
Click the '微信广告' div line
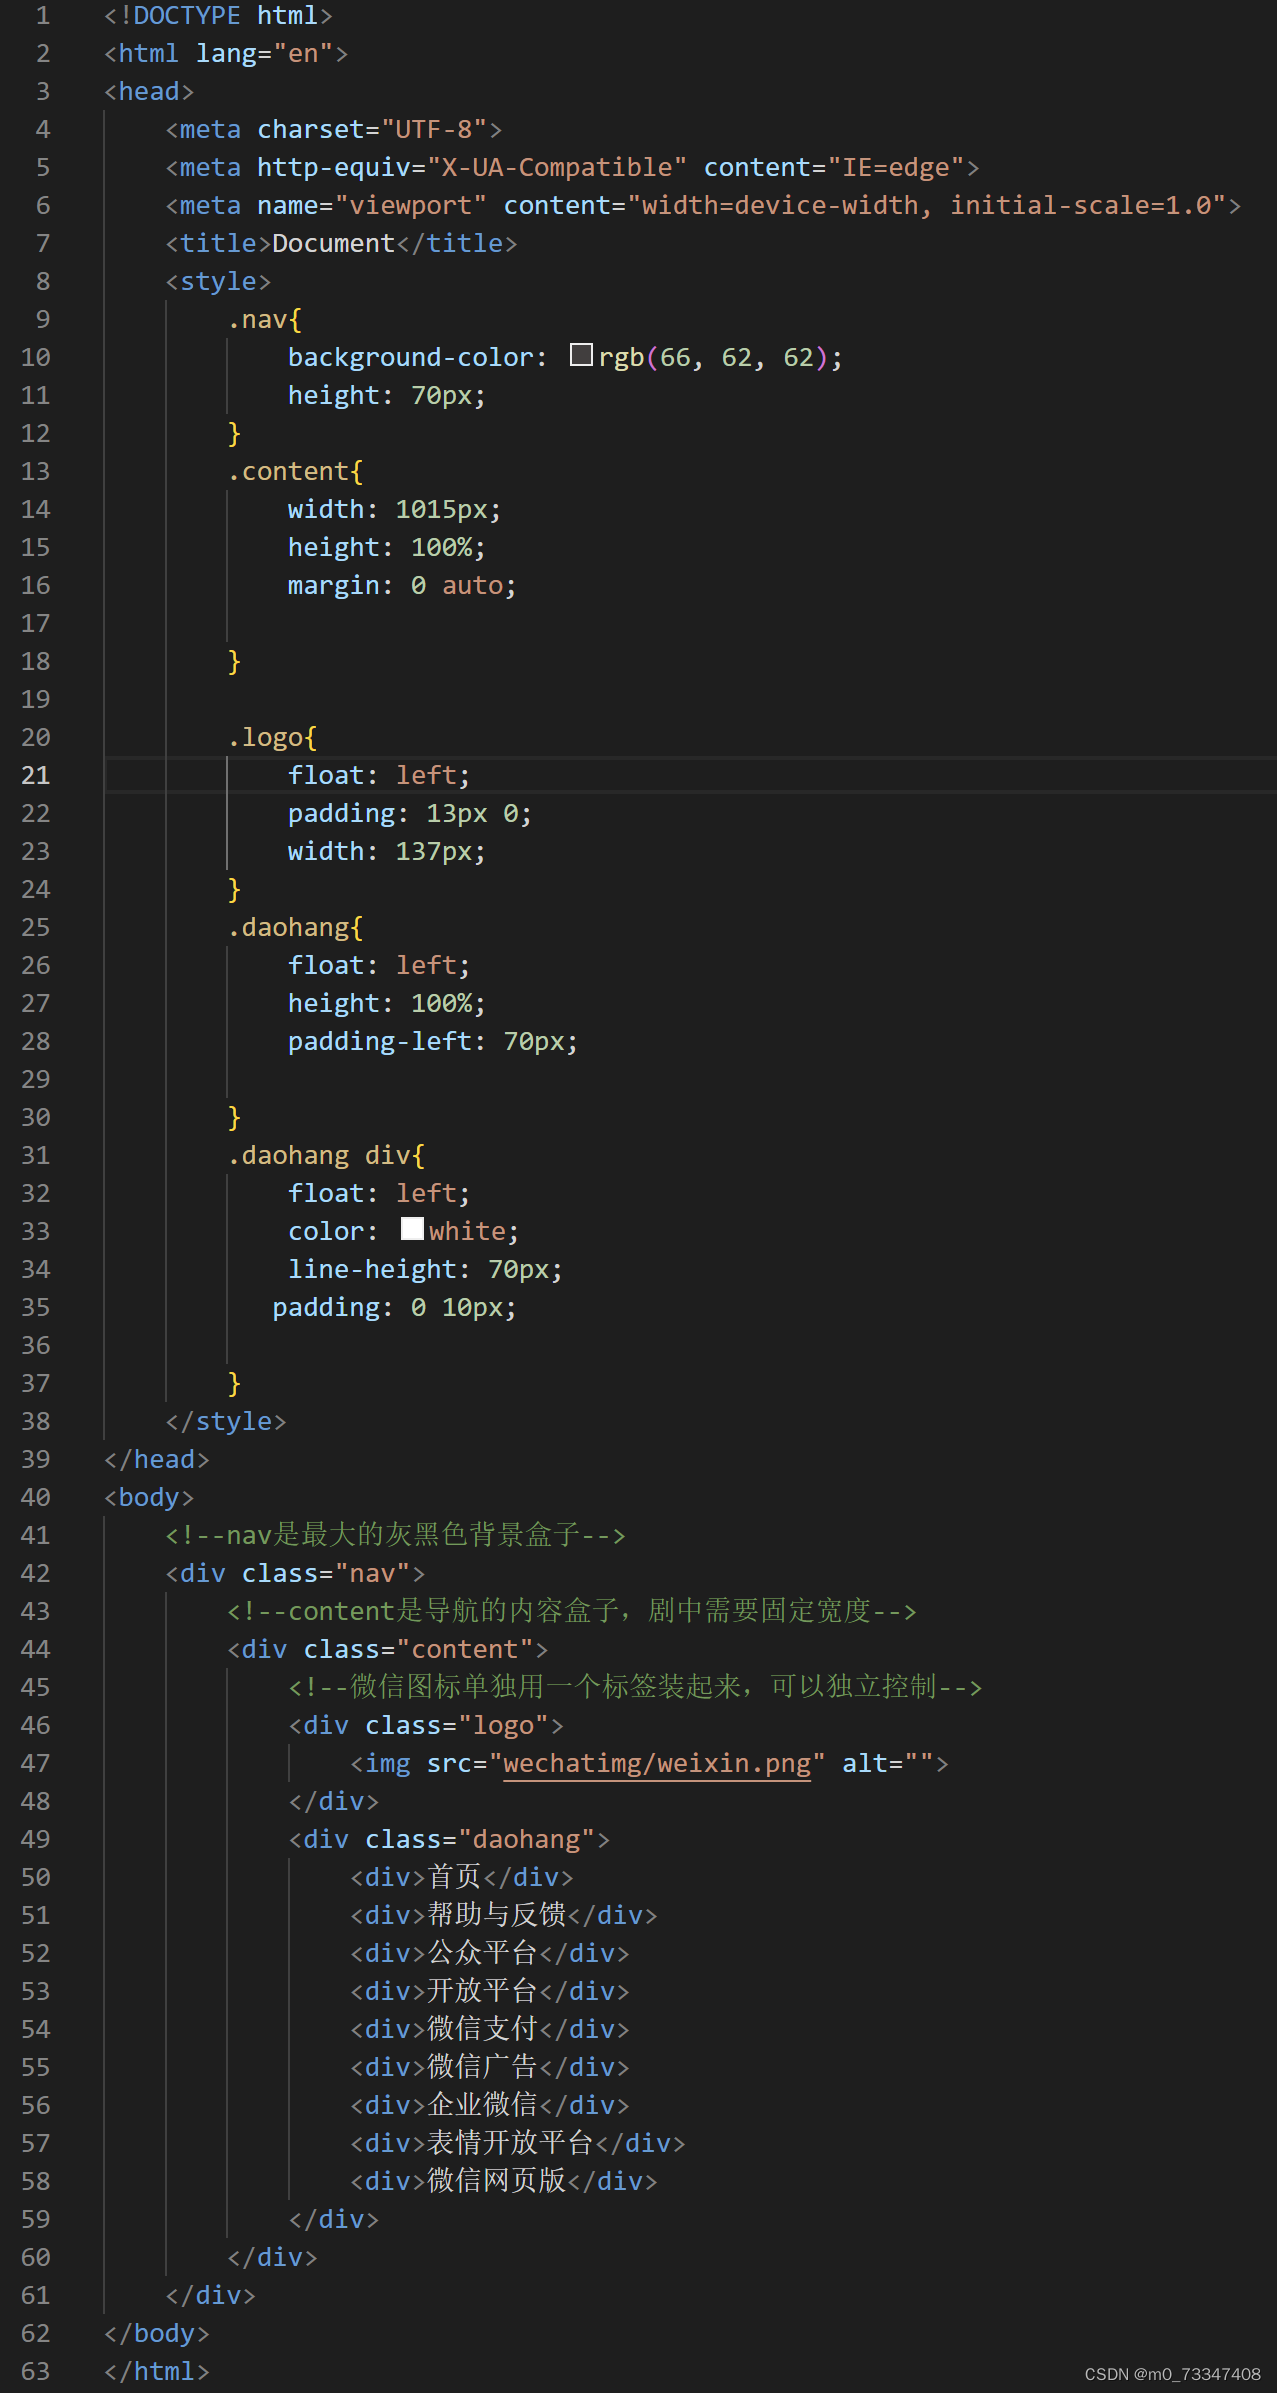click(x=489, y=2068)
